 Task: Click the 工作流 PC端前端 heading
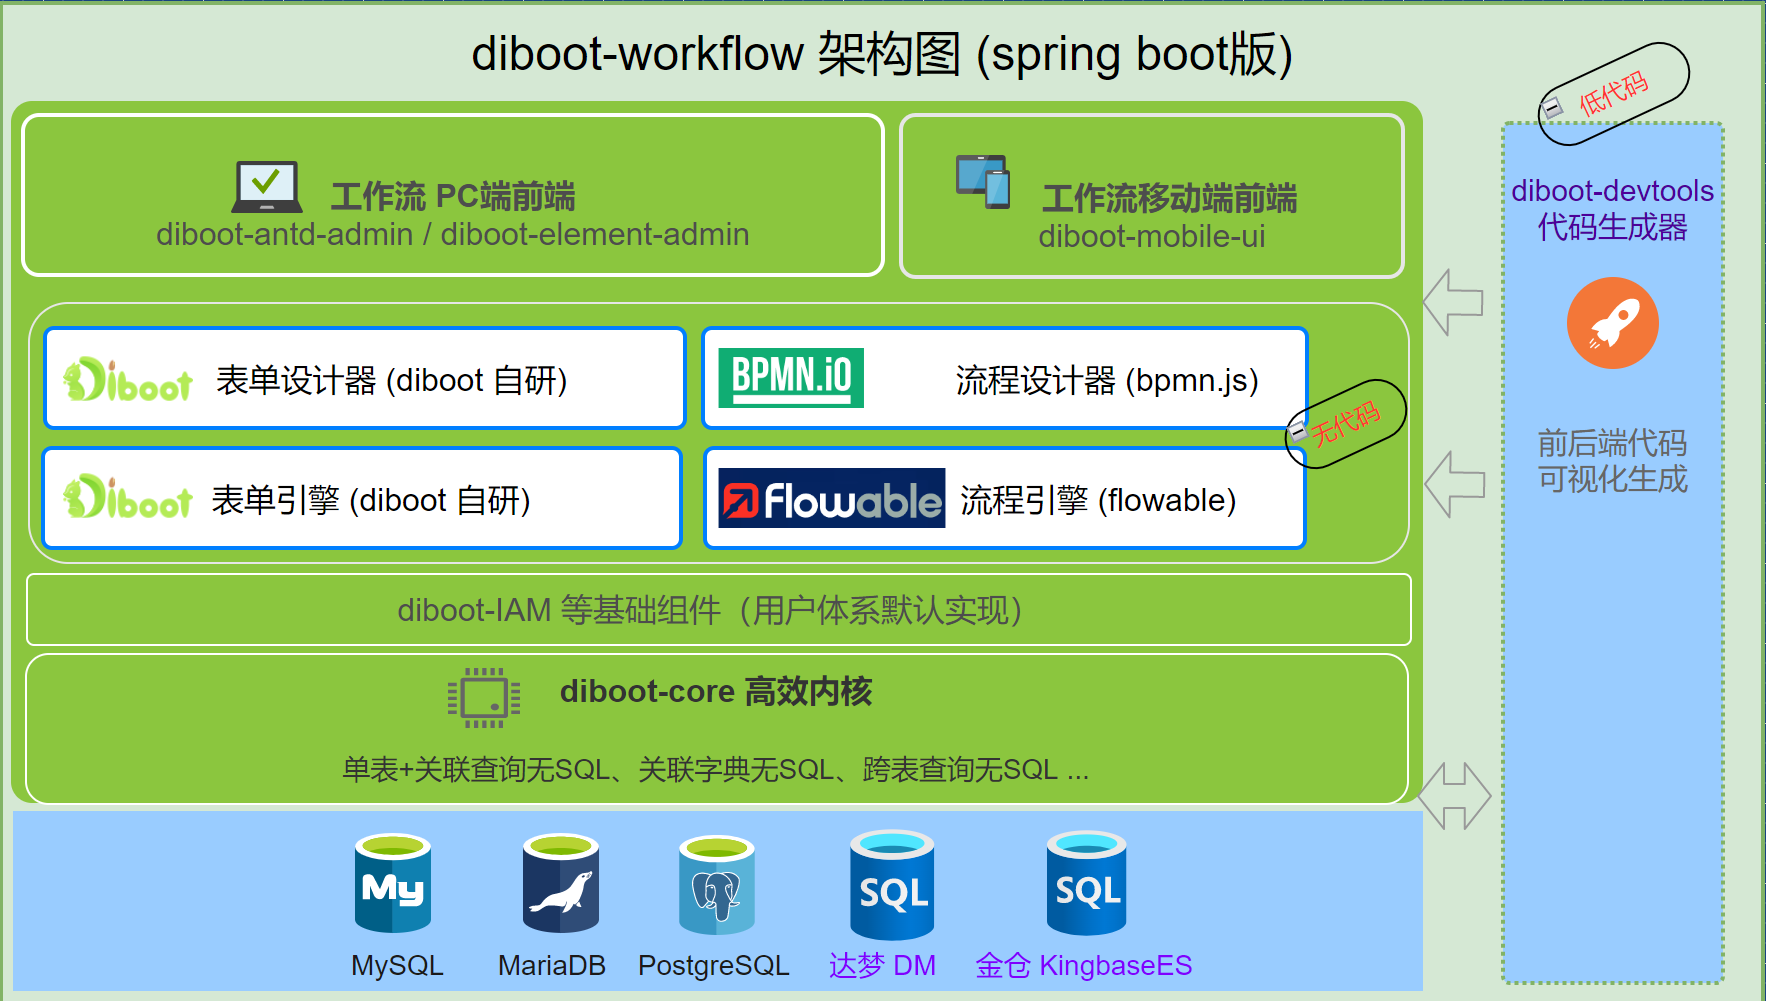click(x=453, y=196)
